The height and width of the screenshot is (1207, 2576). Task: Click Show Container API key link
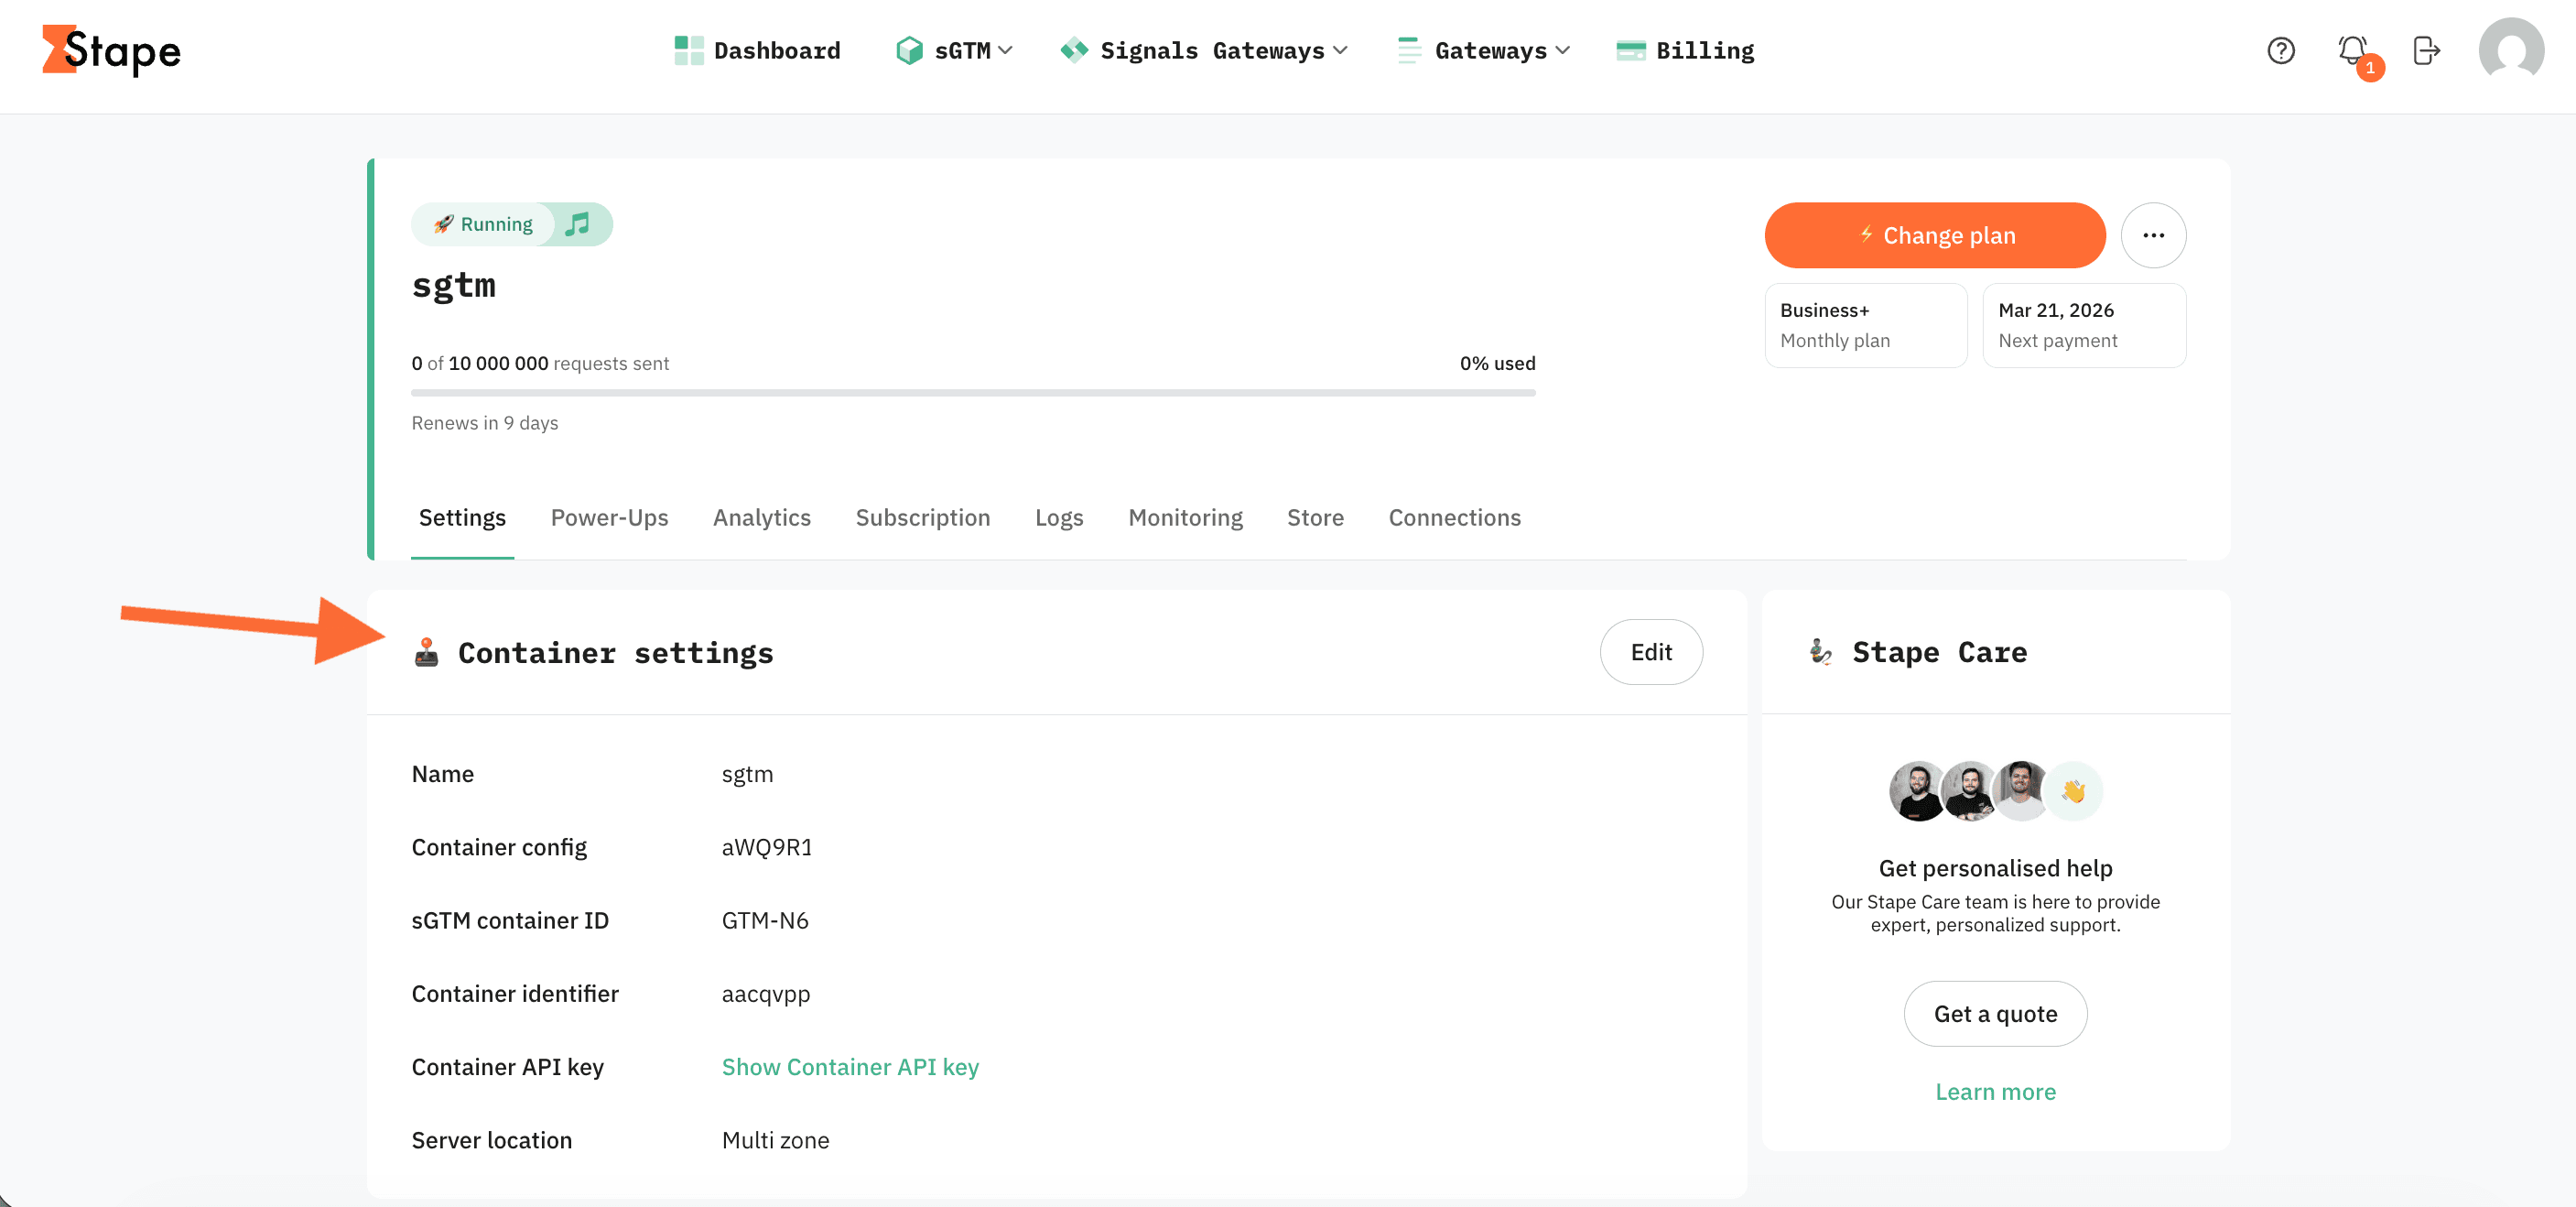coord(850,1067)
